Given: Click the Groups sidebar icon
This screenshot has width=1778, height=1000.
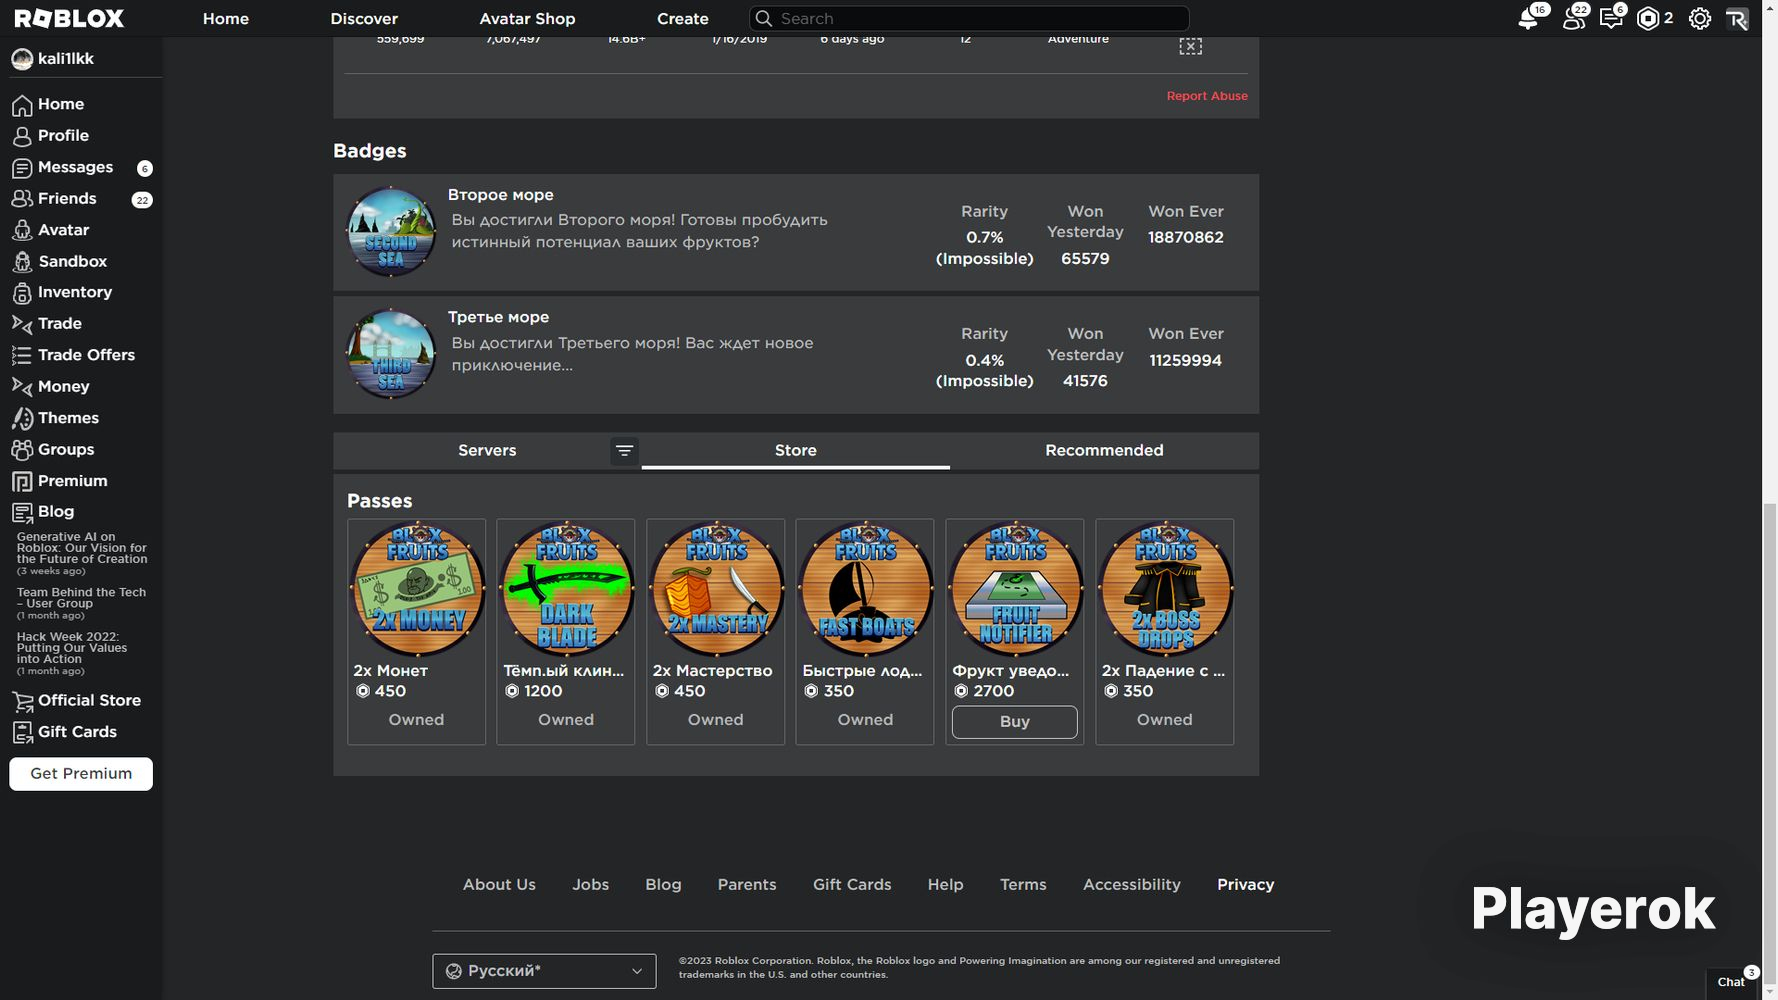Looking at the screenshot, I should pyautogui.click(x=22, y=450).
